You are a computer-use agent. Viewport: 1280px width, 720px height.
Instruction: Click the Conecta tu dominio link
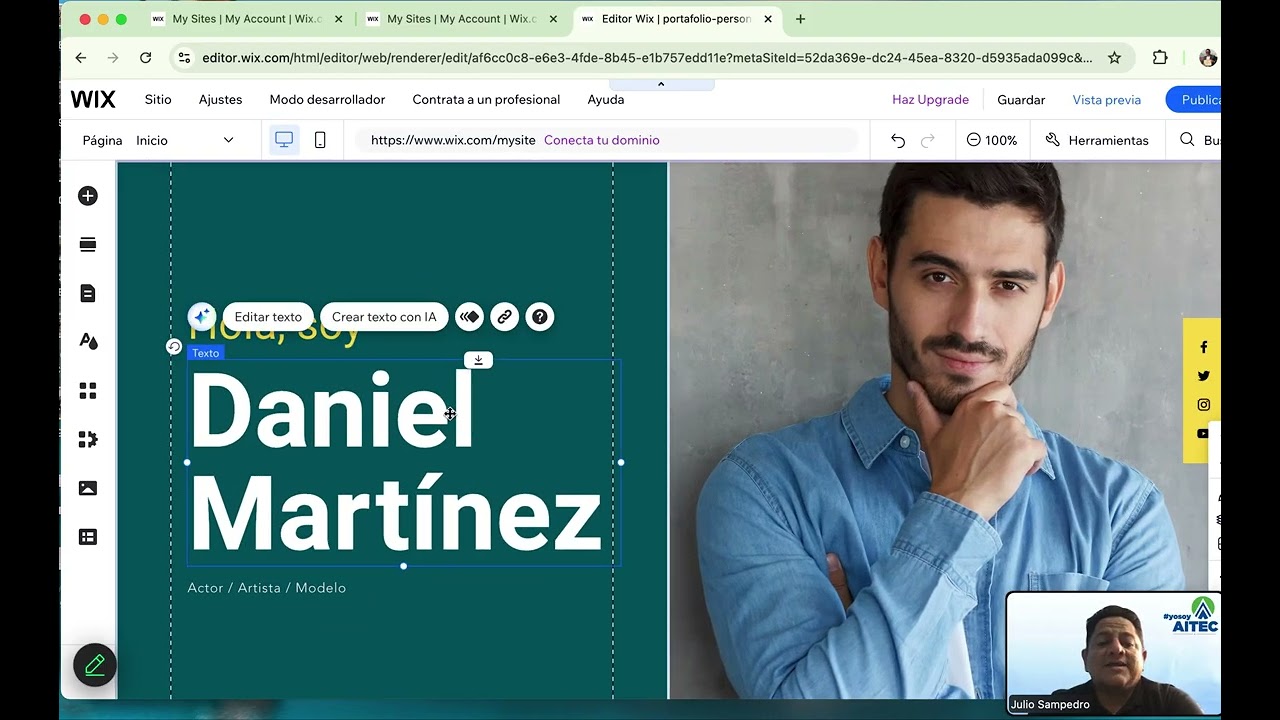tap(602, 140)
